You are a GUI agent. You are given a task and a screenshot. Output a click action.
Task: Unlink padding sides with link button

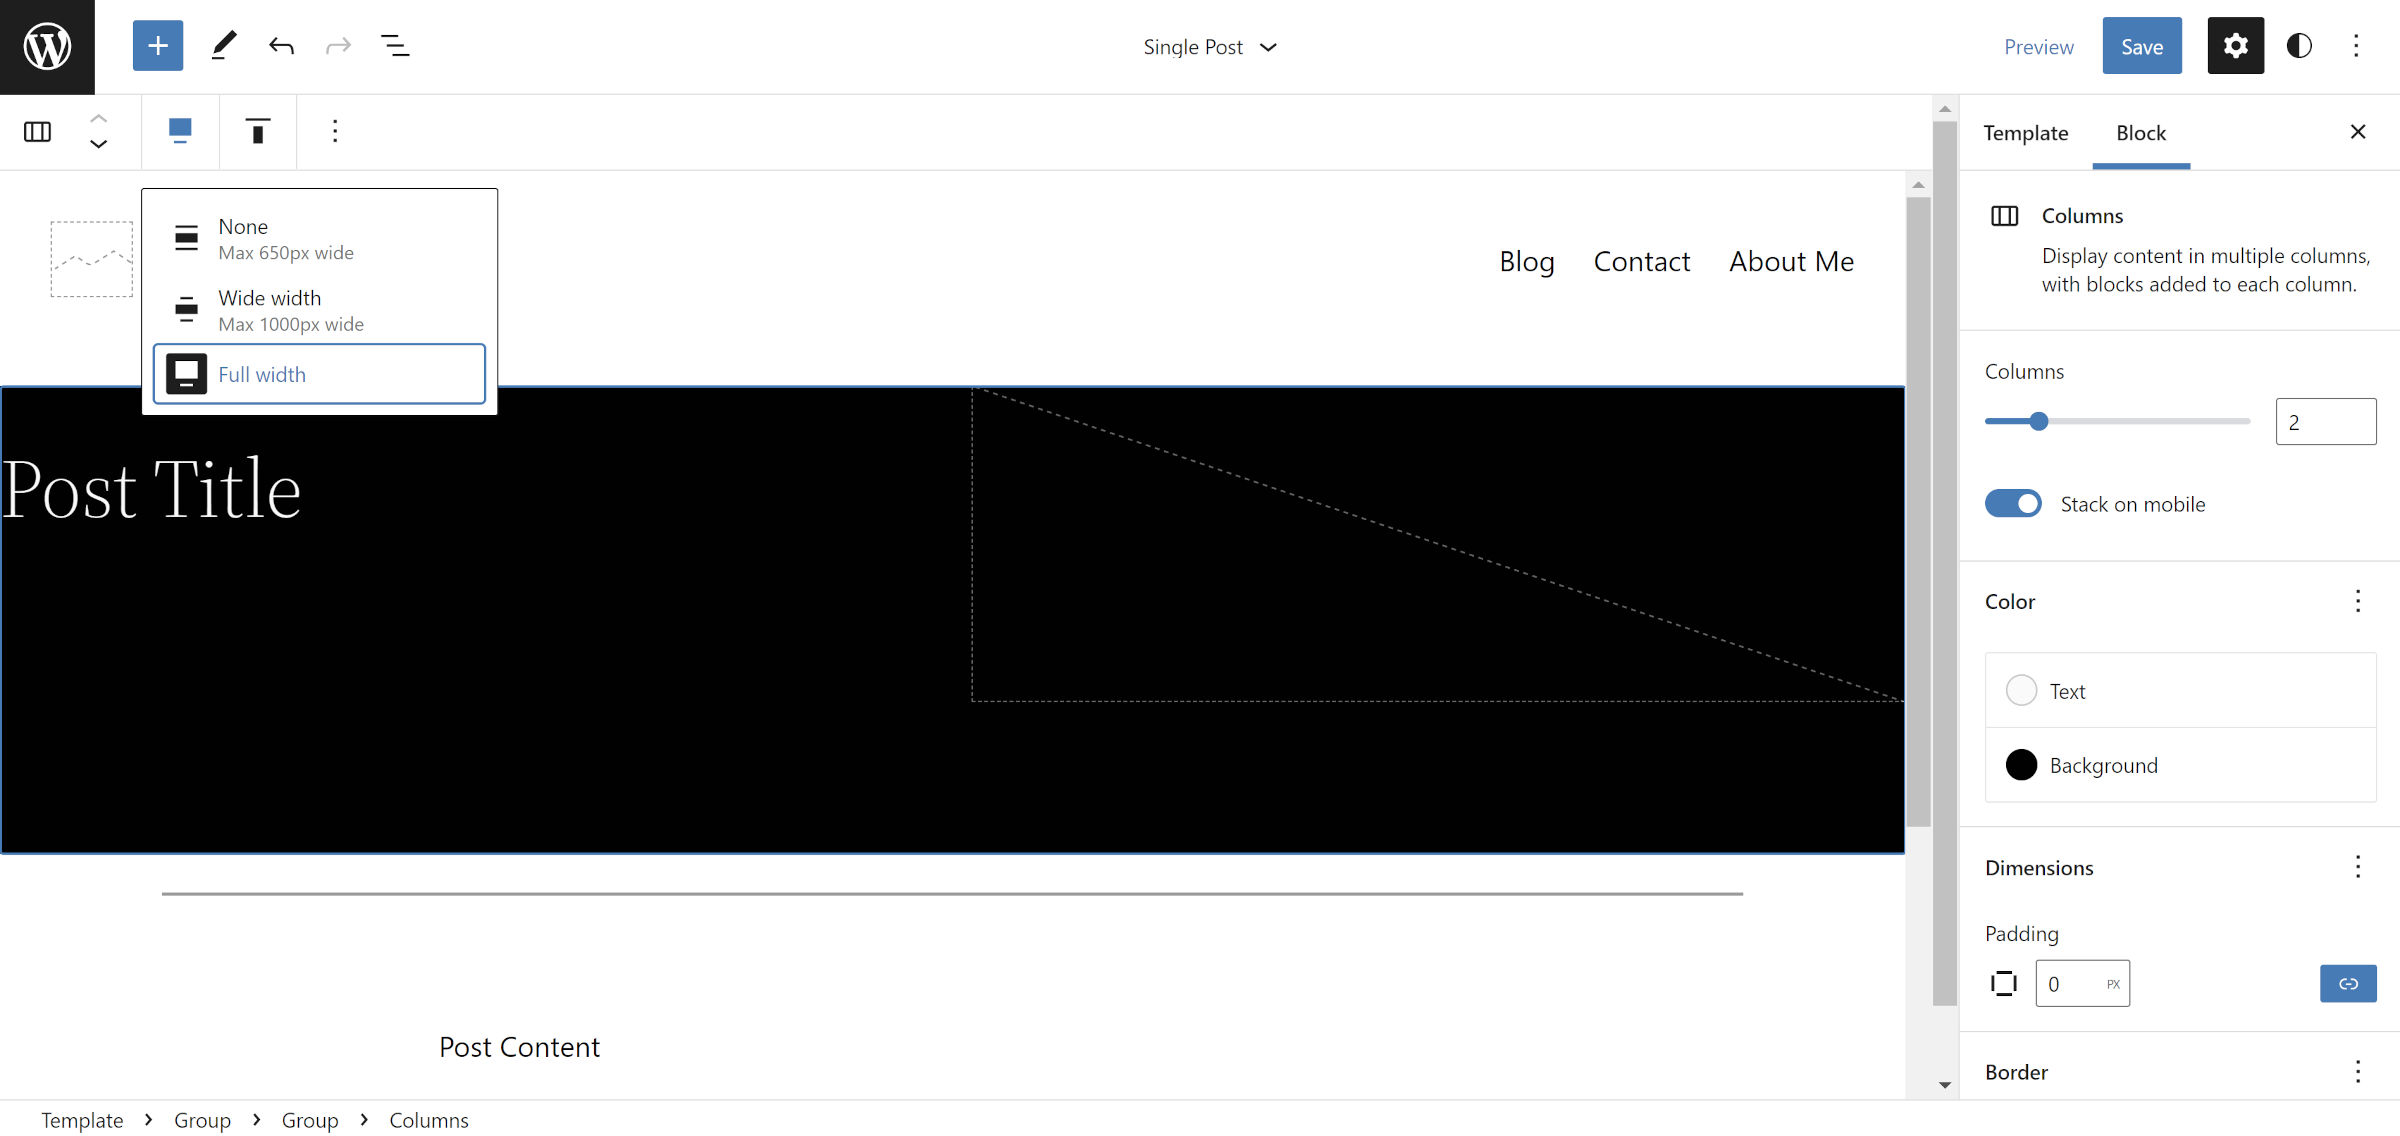click(x=2347, y=984)
